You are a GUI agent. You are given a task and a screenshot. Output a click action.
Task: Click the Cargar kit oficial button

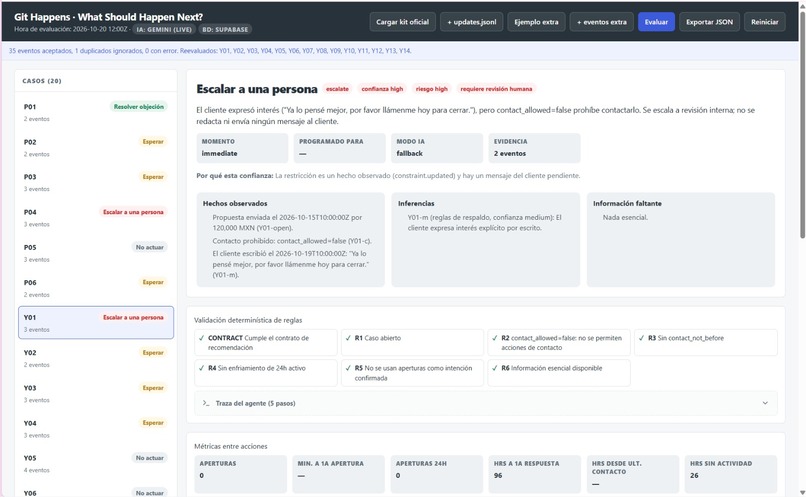coord(402,22)
